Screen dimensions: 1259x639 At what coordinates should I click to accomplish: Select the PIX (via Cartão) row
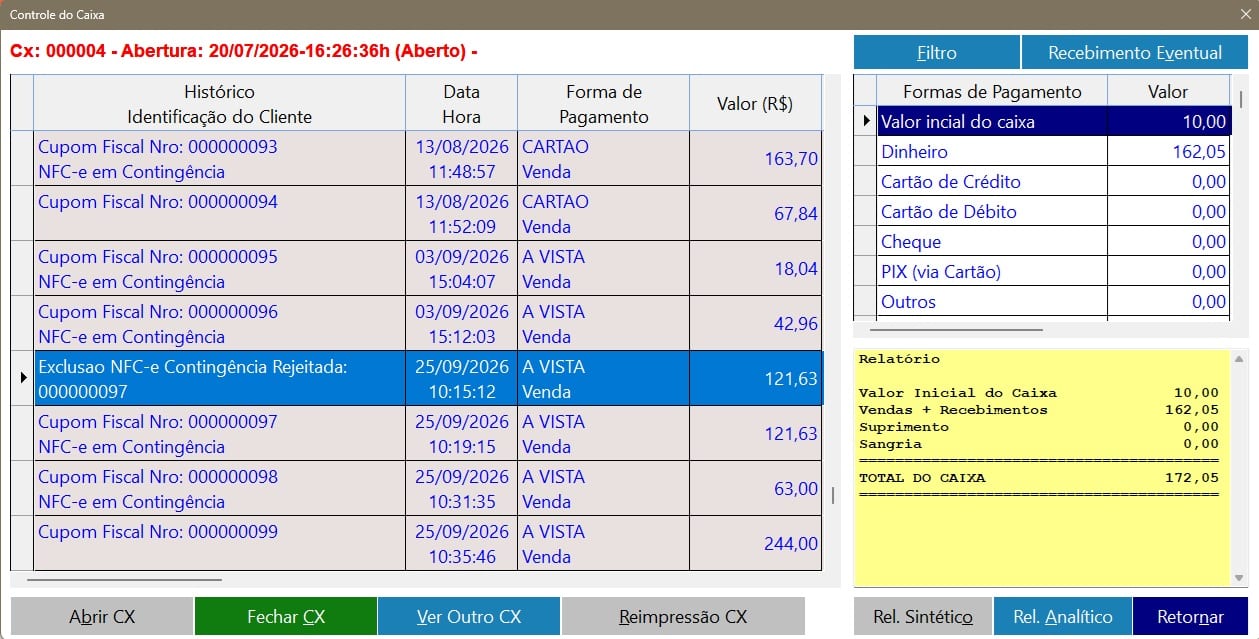pyautogui.click(x=1042, y=272)
